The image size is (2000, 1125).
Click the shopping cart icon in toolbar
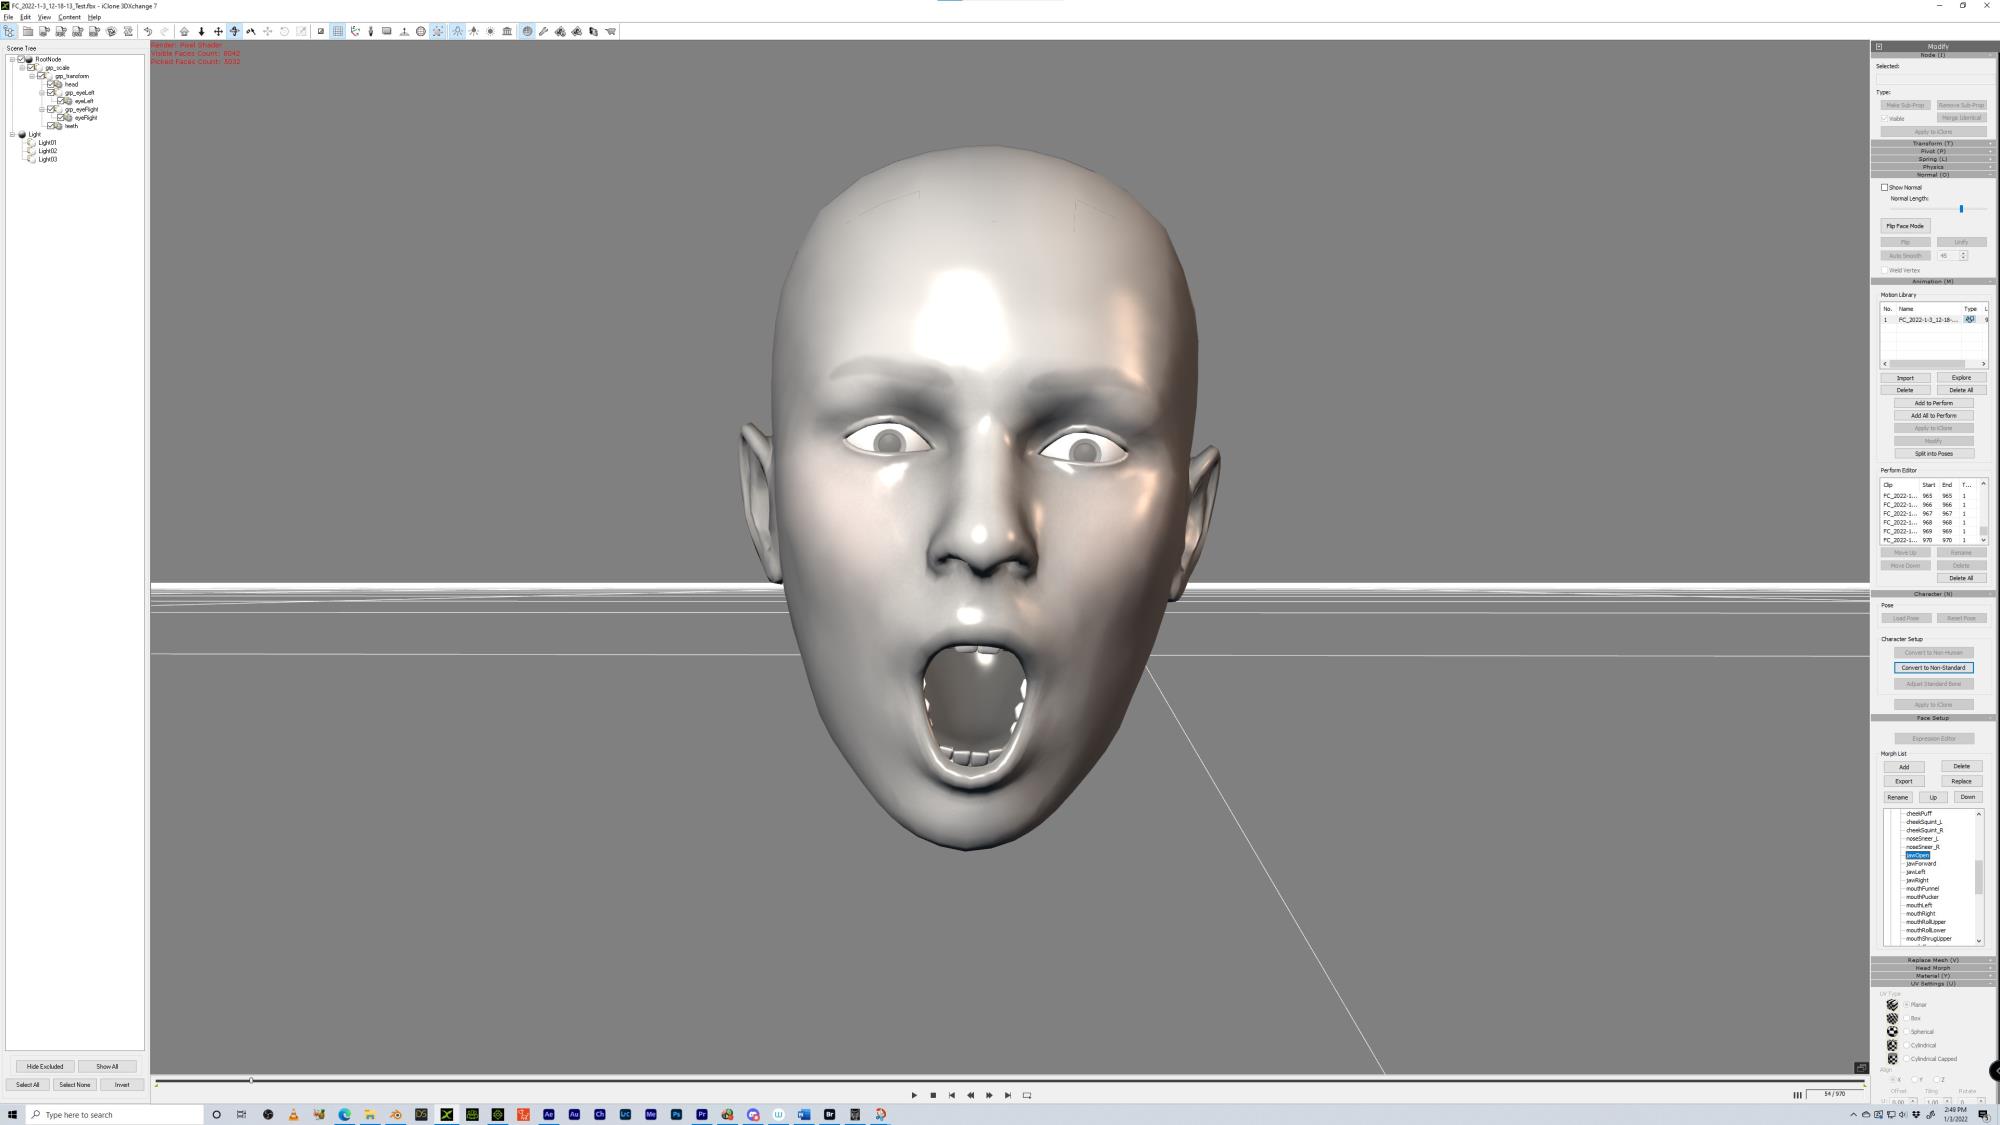[610, 31]
